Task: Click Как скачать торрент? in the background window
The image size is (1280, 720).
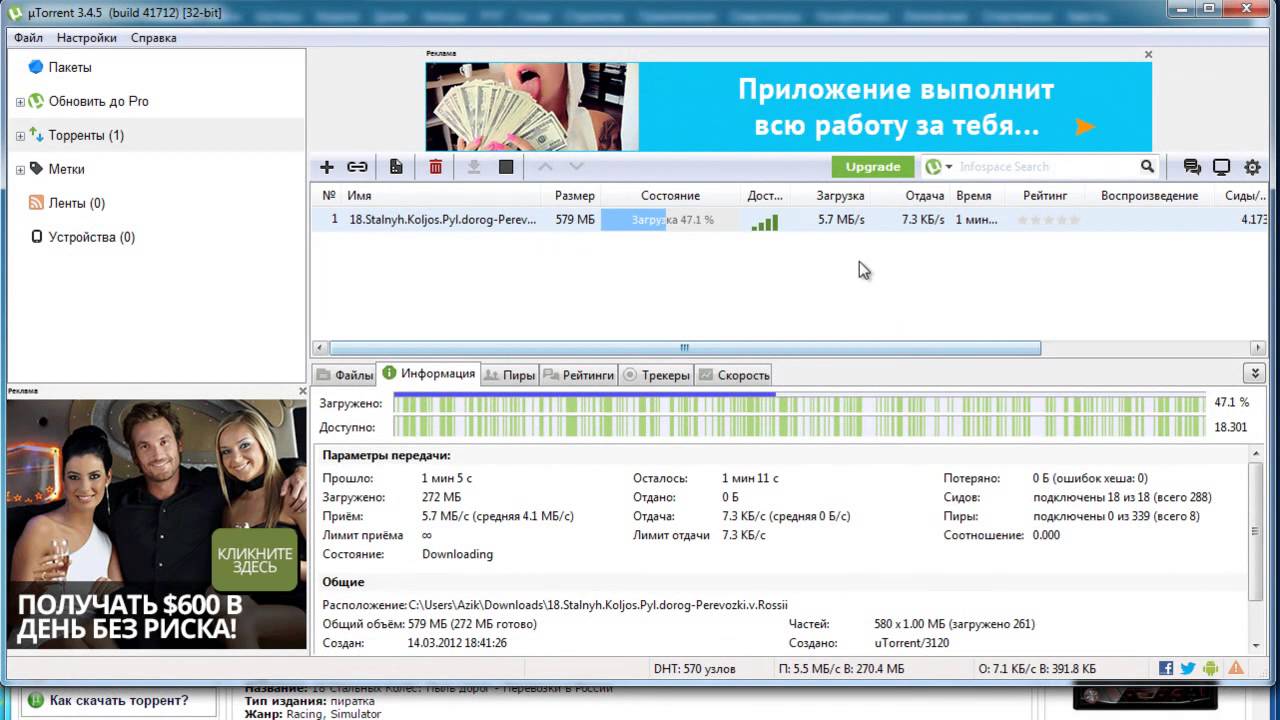Action: [x=119, y=700]
